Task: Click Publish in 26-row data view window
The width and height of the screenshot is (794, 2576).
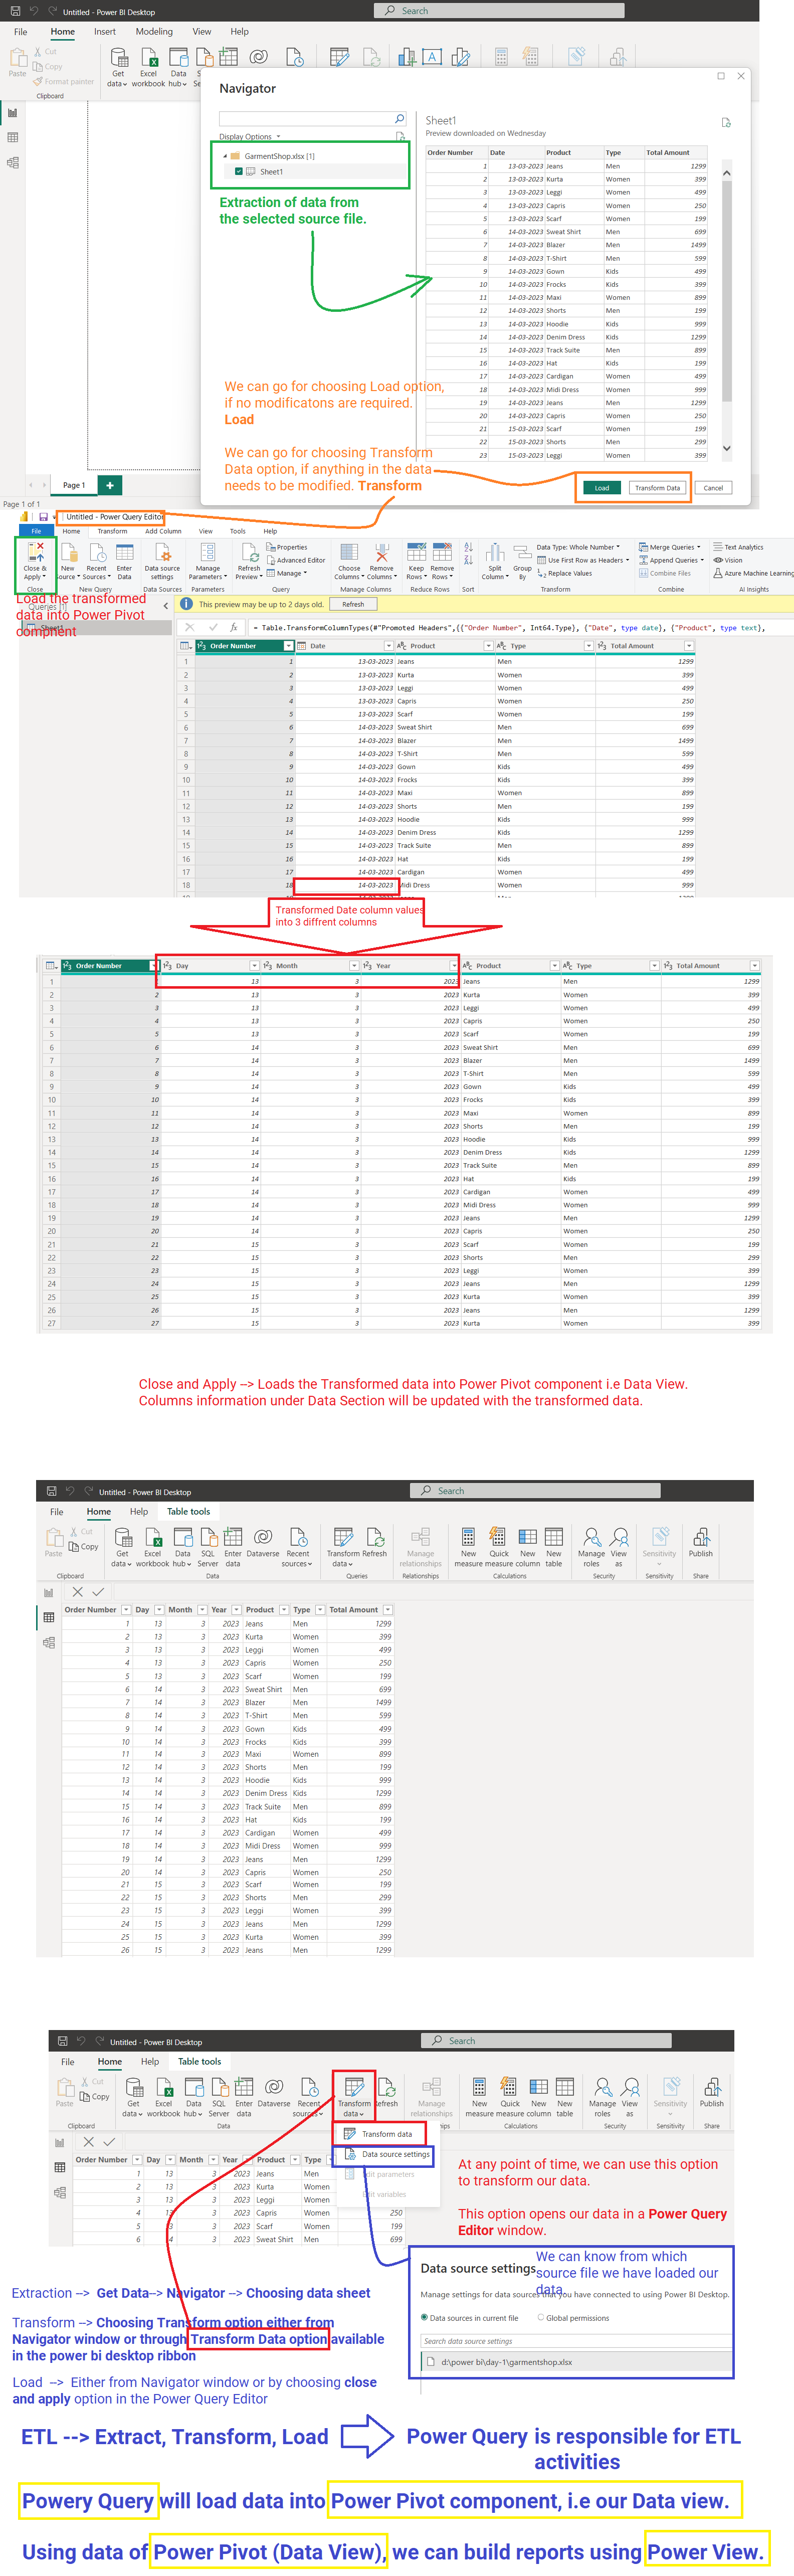Action: 701,1541
